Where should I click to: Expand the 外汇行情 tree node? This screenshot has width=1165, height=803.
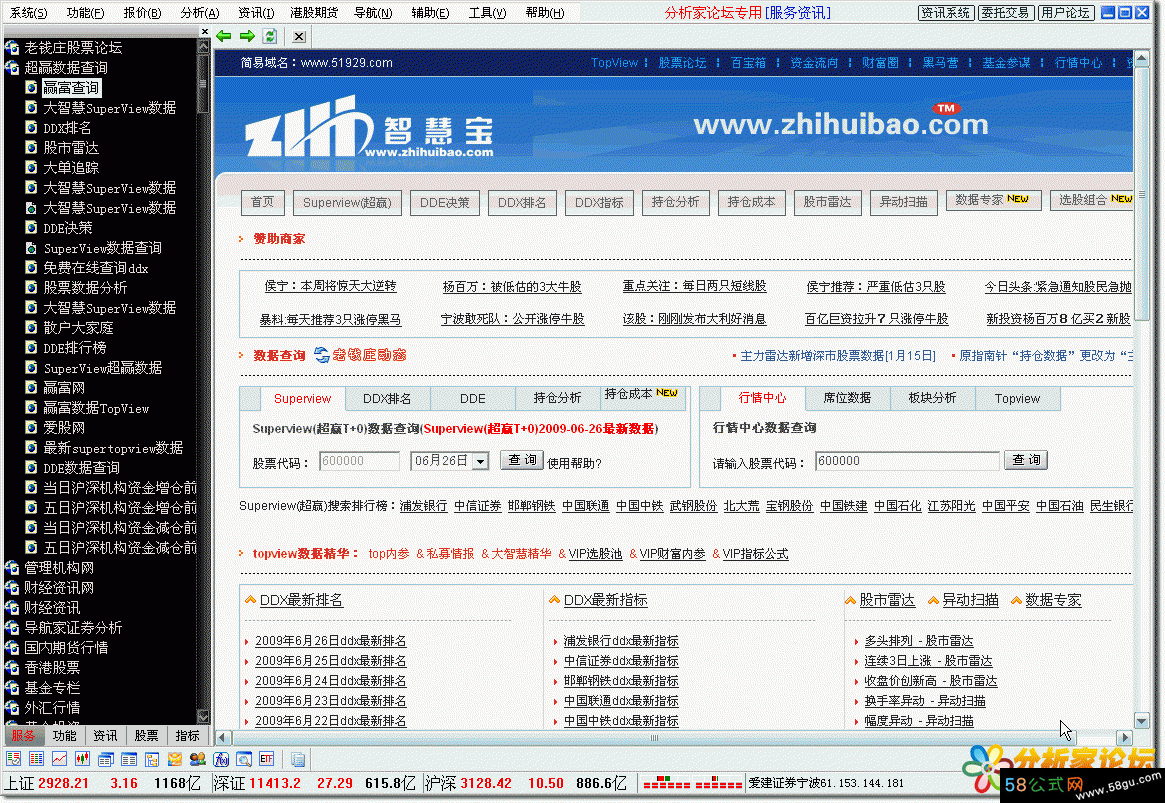[x=12, y=709]
